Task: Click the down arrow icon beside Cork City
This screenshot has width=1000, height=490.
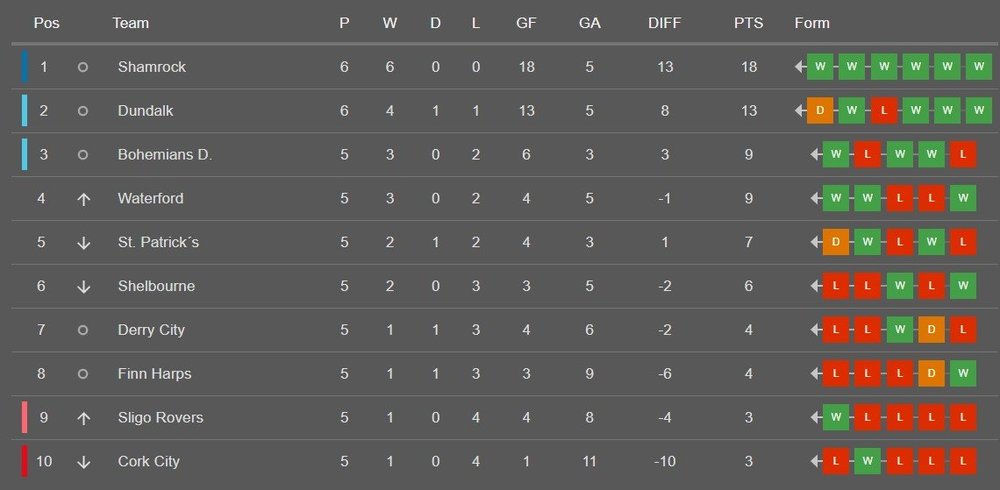Action: [83, 462]
